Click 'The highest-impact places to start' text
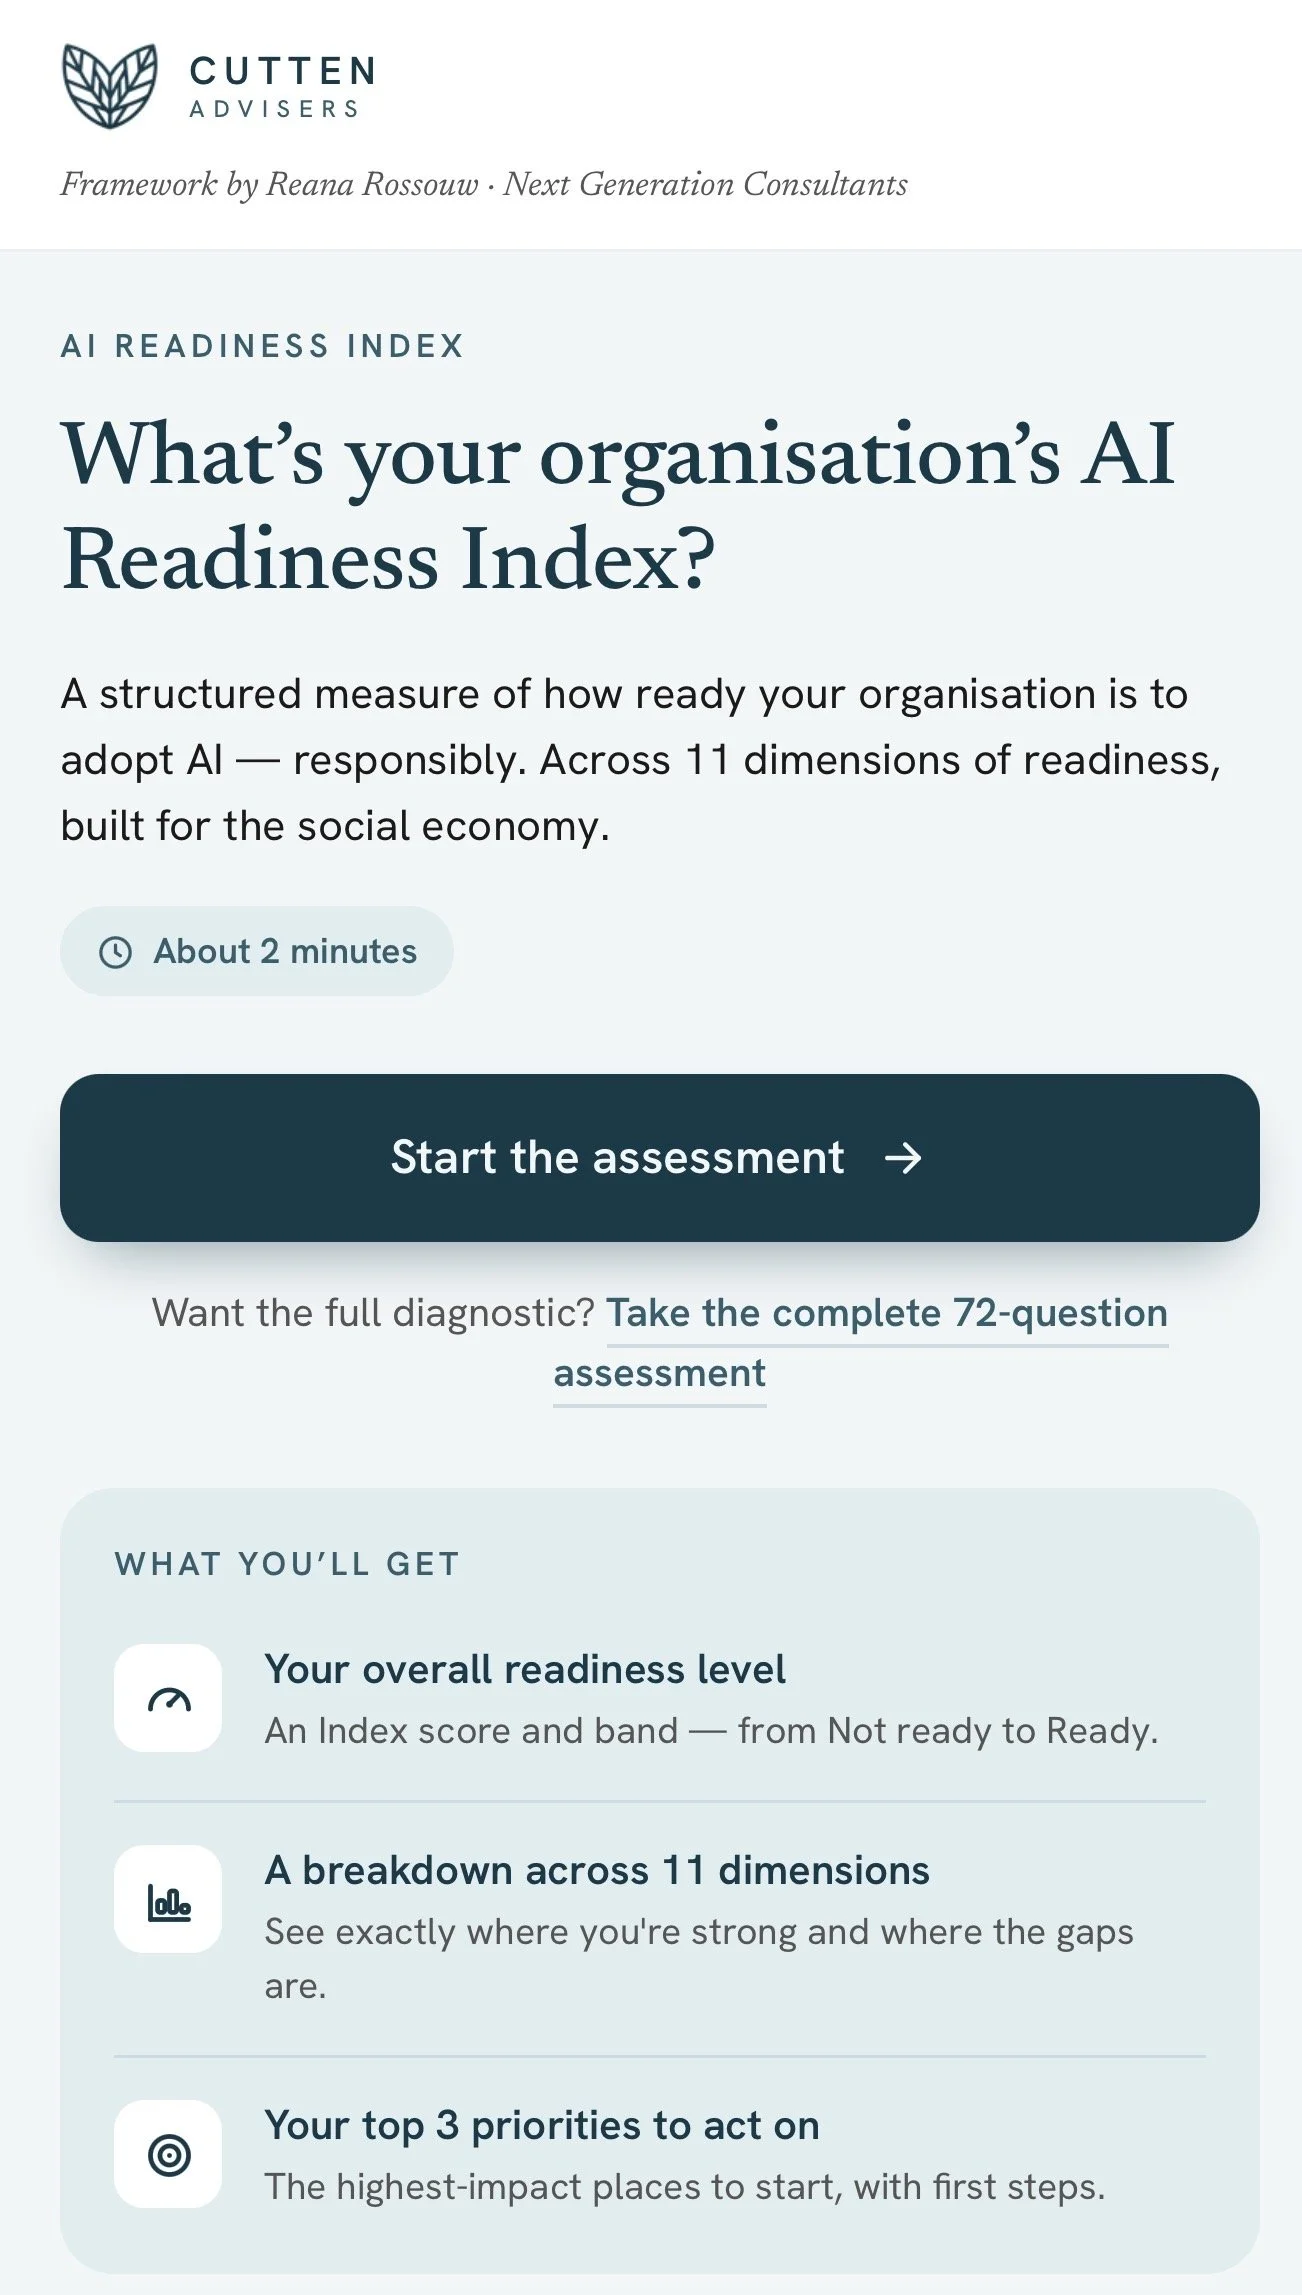This screenshot has width=1302, height=2295. tap(685, 2187)
